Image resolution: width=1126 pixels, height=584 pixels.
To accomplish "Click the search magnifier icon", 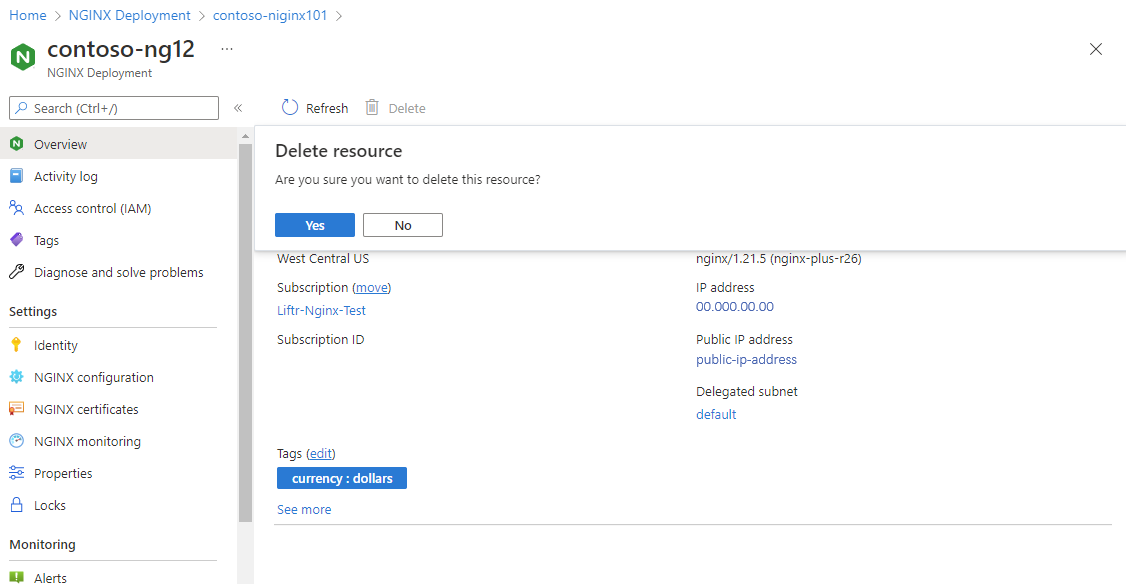I will click(22, 108).
